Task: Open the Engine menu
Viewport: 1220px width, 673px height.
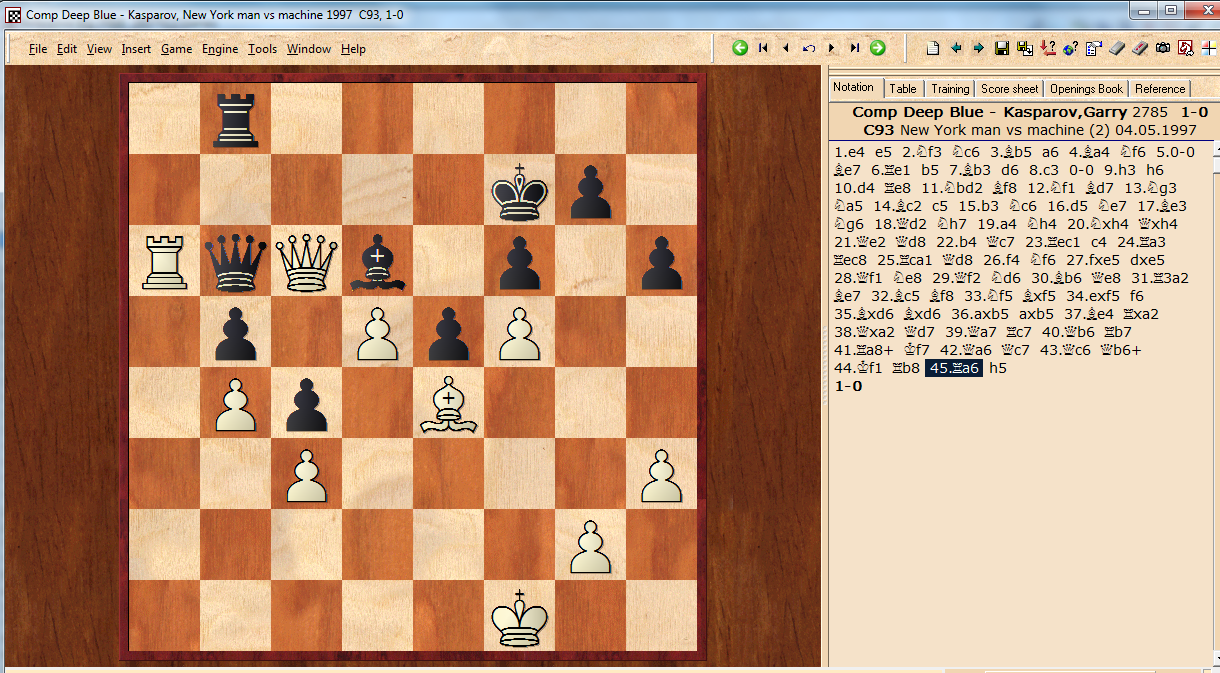Action: (220, 49)
